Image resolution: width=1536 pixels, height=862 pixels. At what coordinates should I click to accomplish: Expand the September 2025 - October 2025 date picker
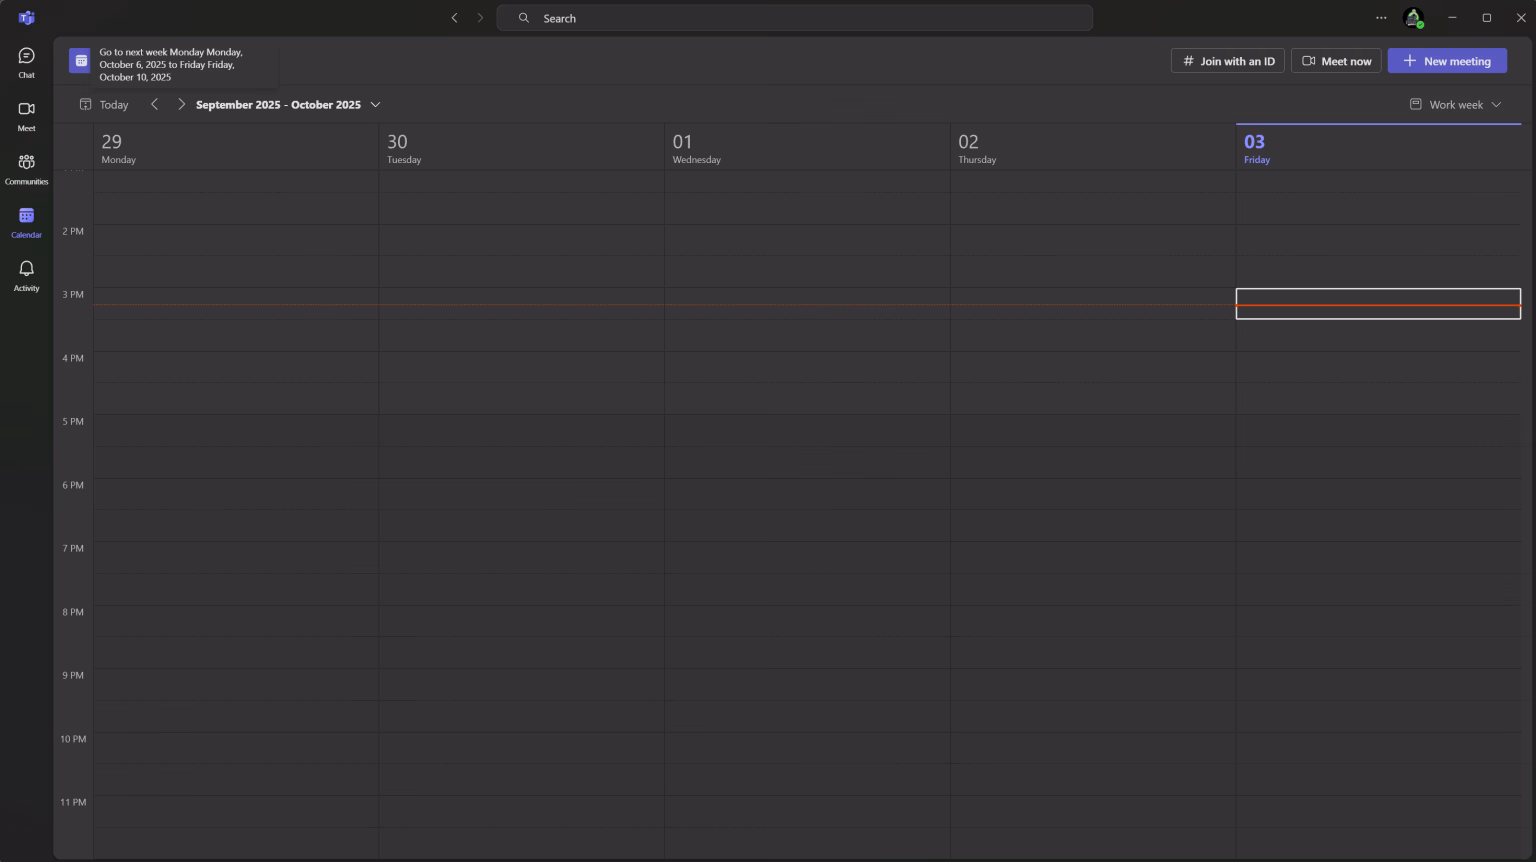(288, 105)
